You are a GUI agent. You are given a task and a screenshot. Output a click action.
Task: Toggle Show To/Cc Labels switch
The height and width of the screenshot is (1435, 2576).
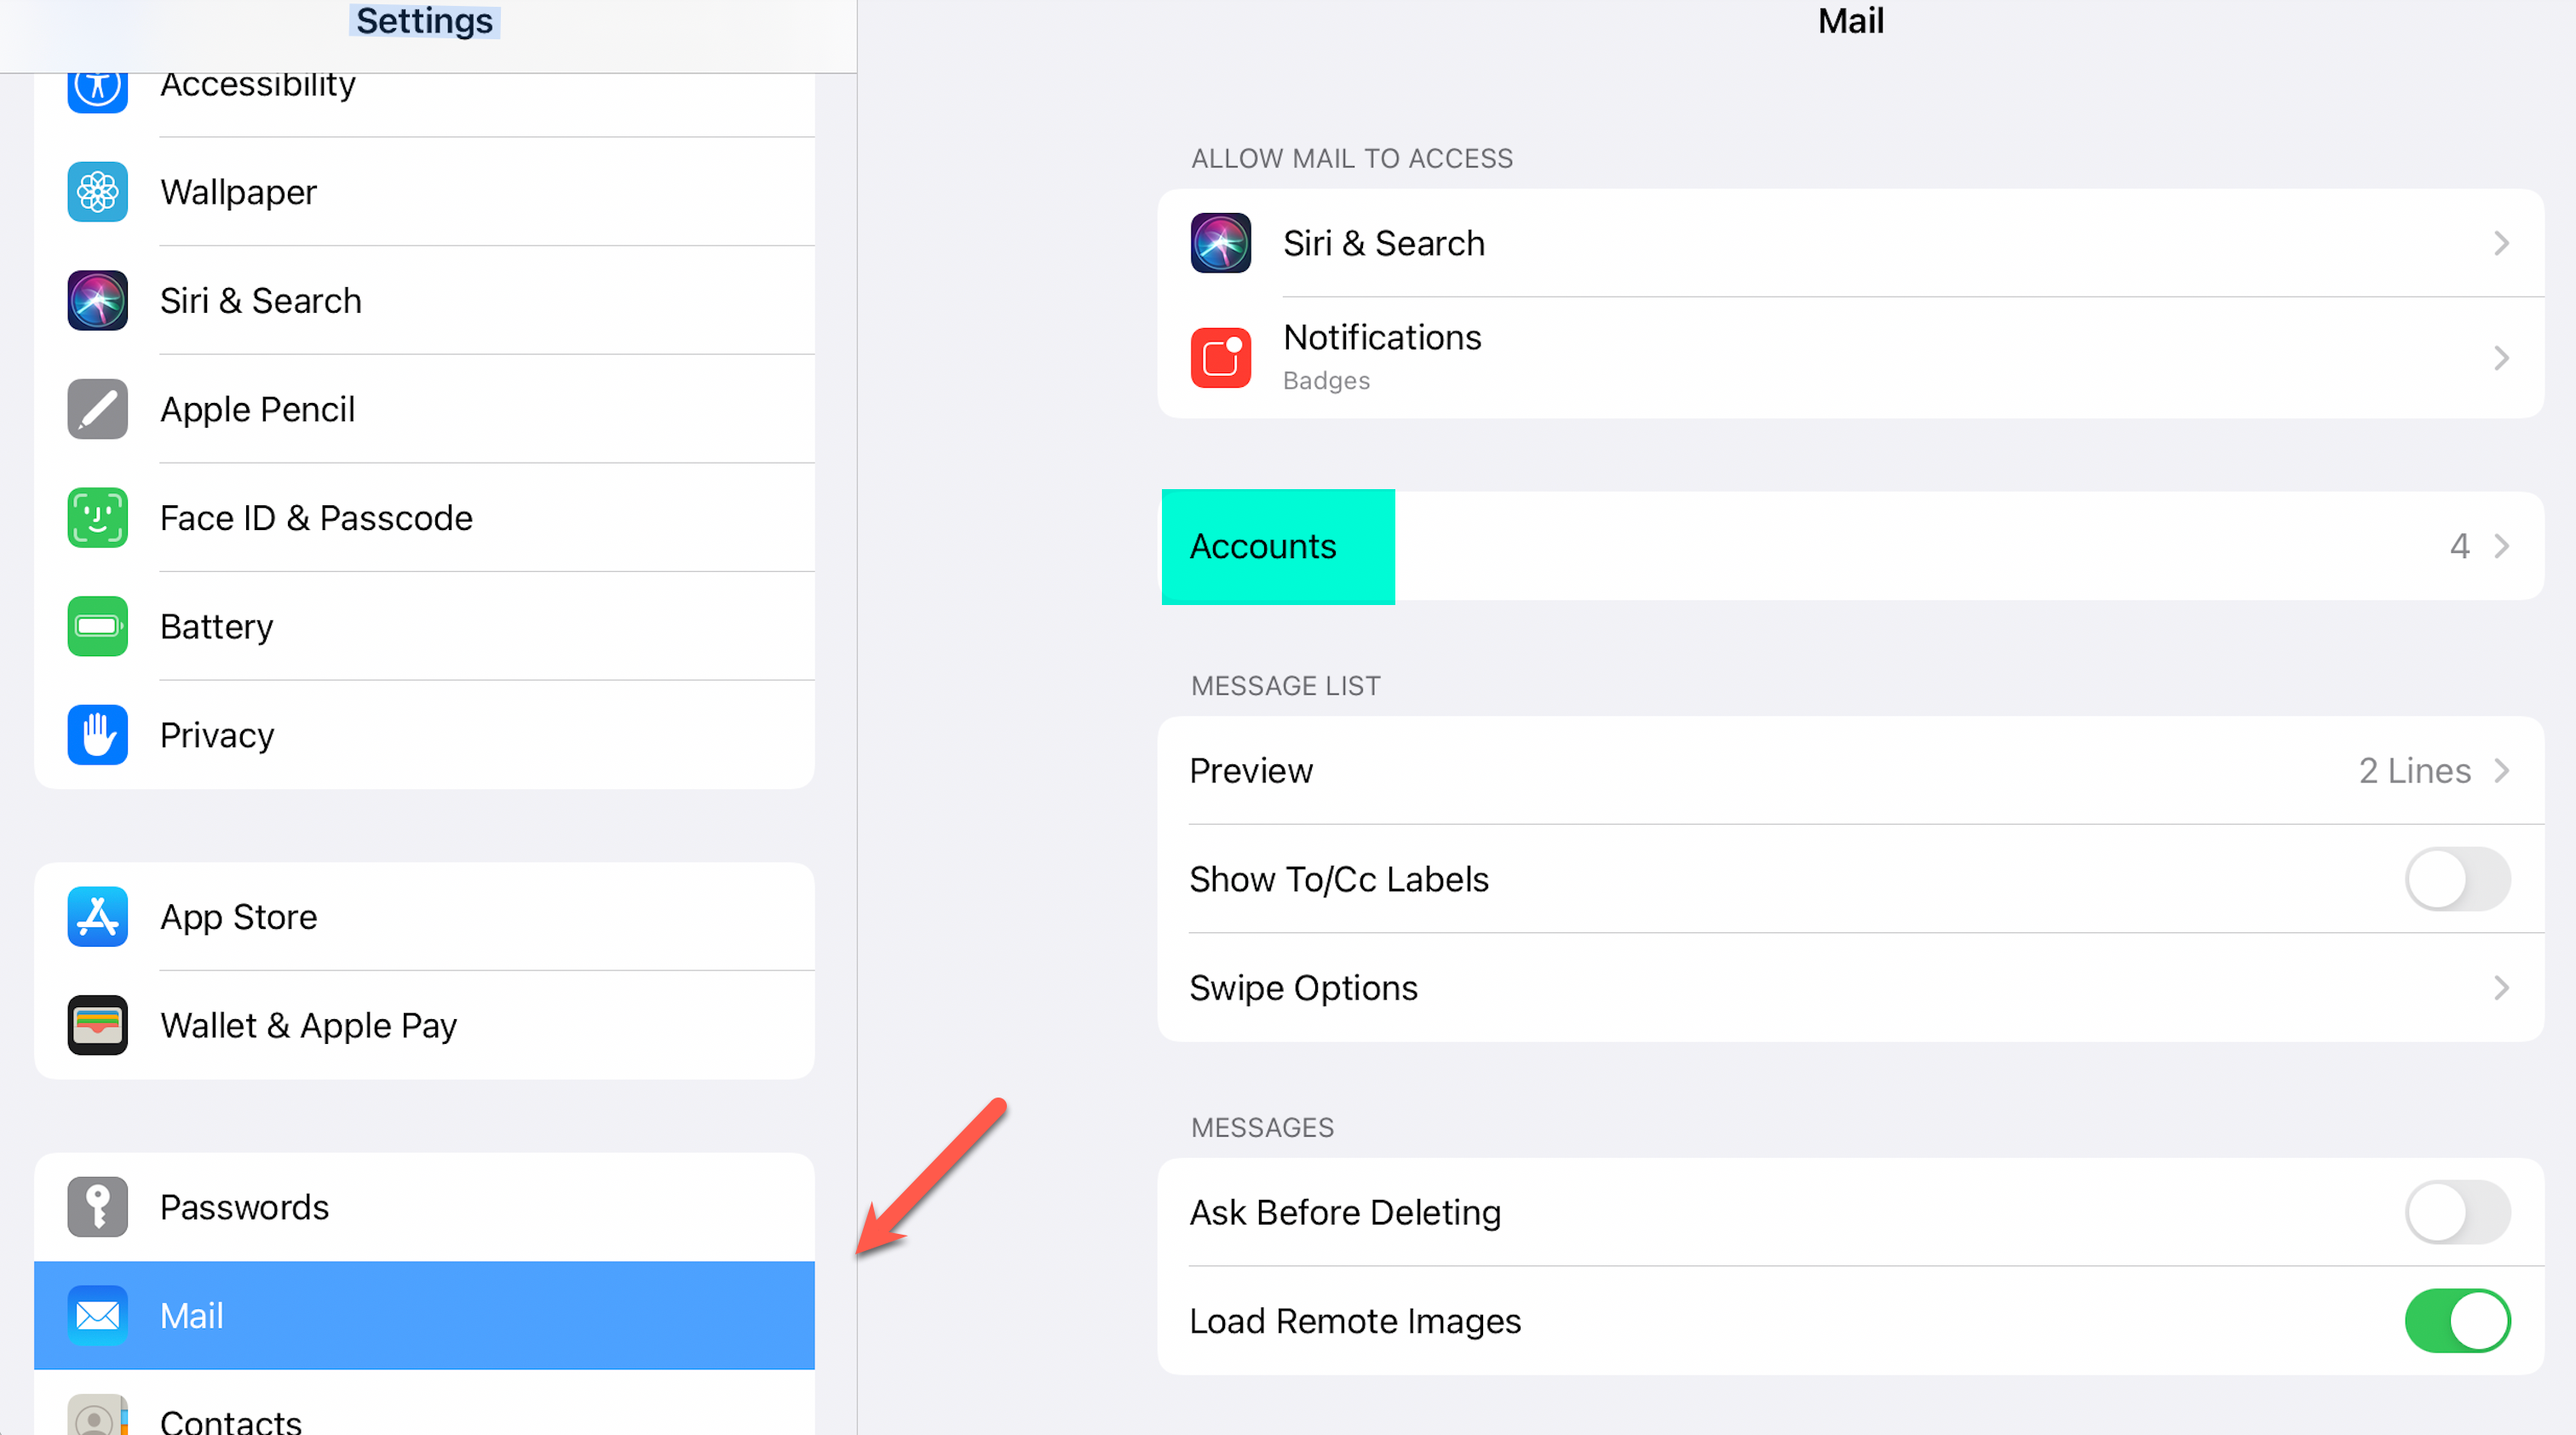pyautogui.click(x=2457, y=879)
